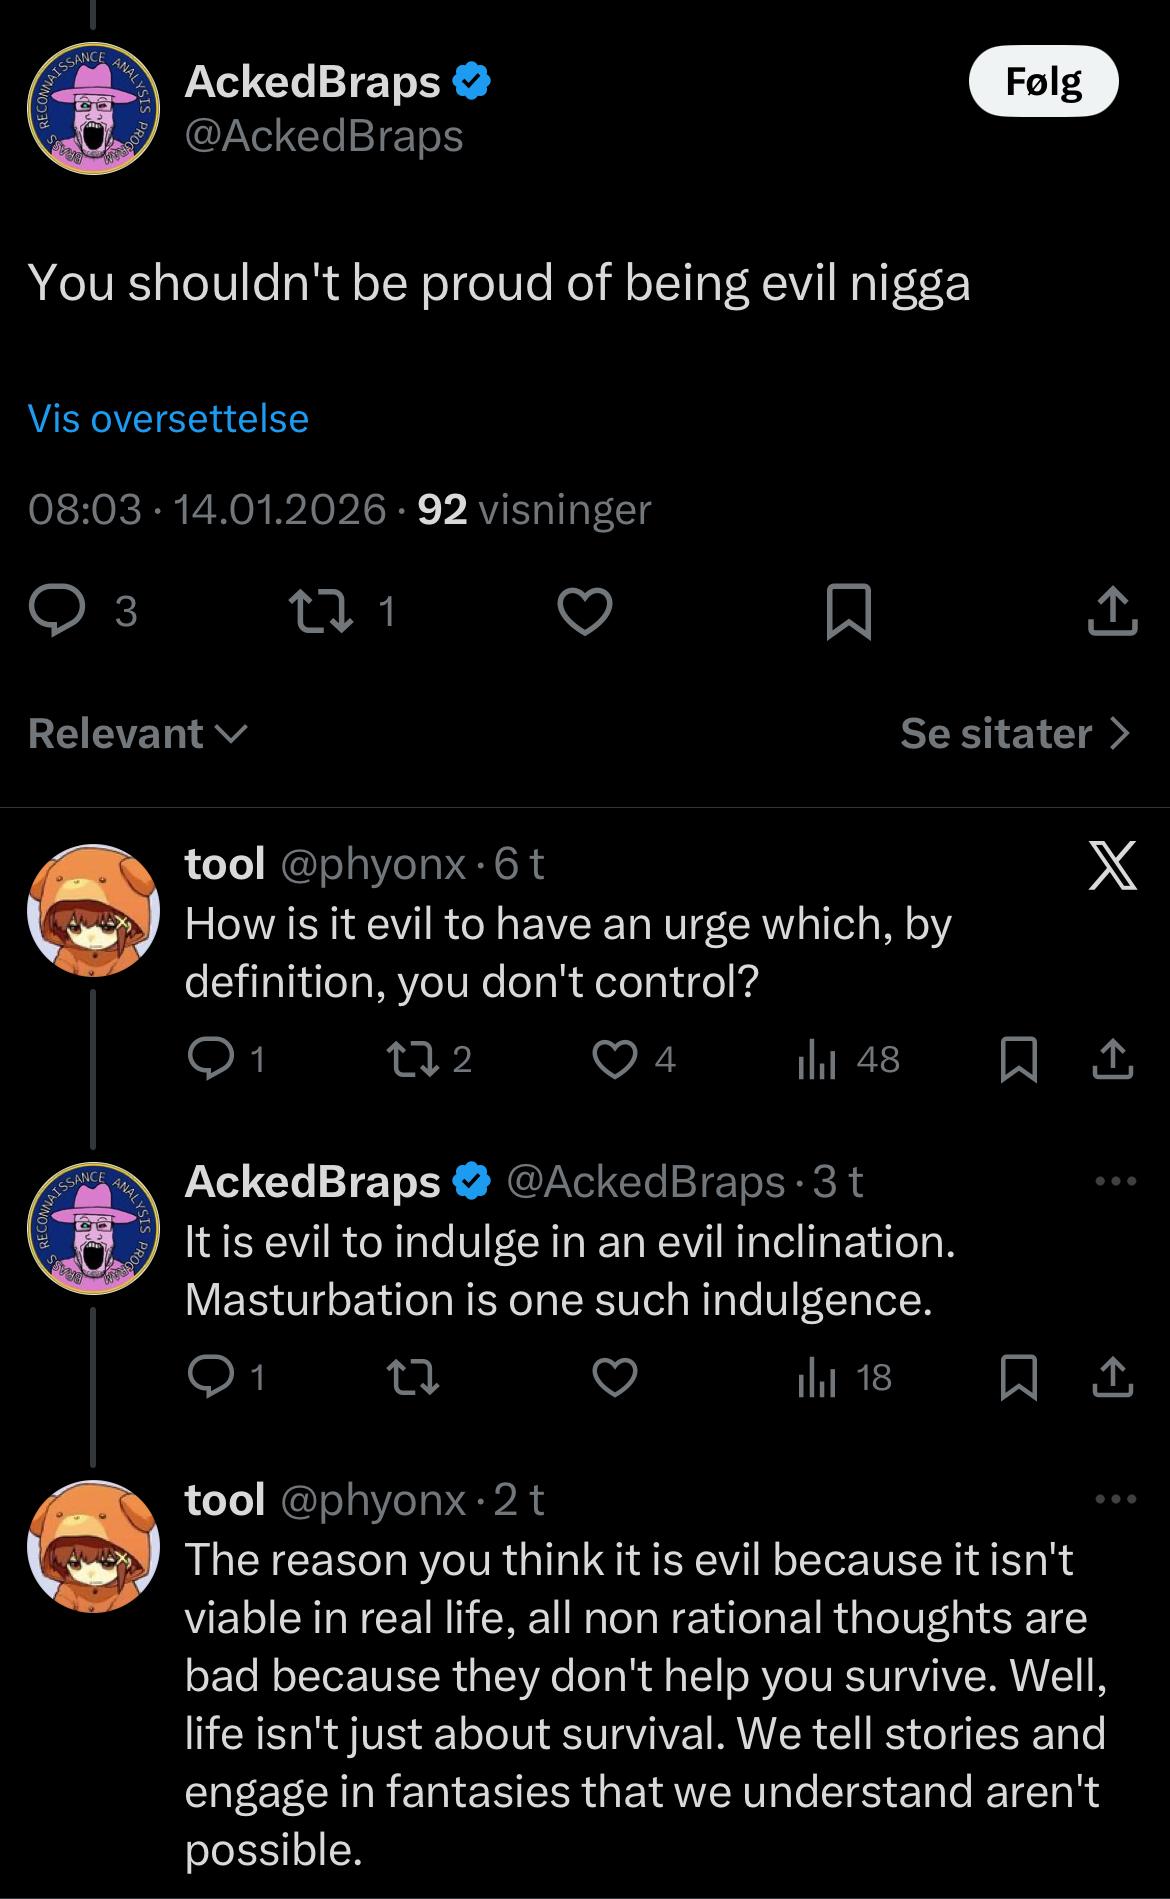Click the X logo icon on first reply
Viewport: 1170px width, 1899px height.
coord(1111,865)
